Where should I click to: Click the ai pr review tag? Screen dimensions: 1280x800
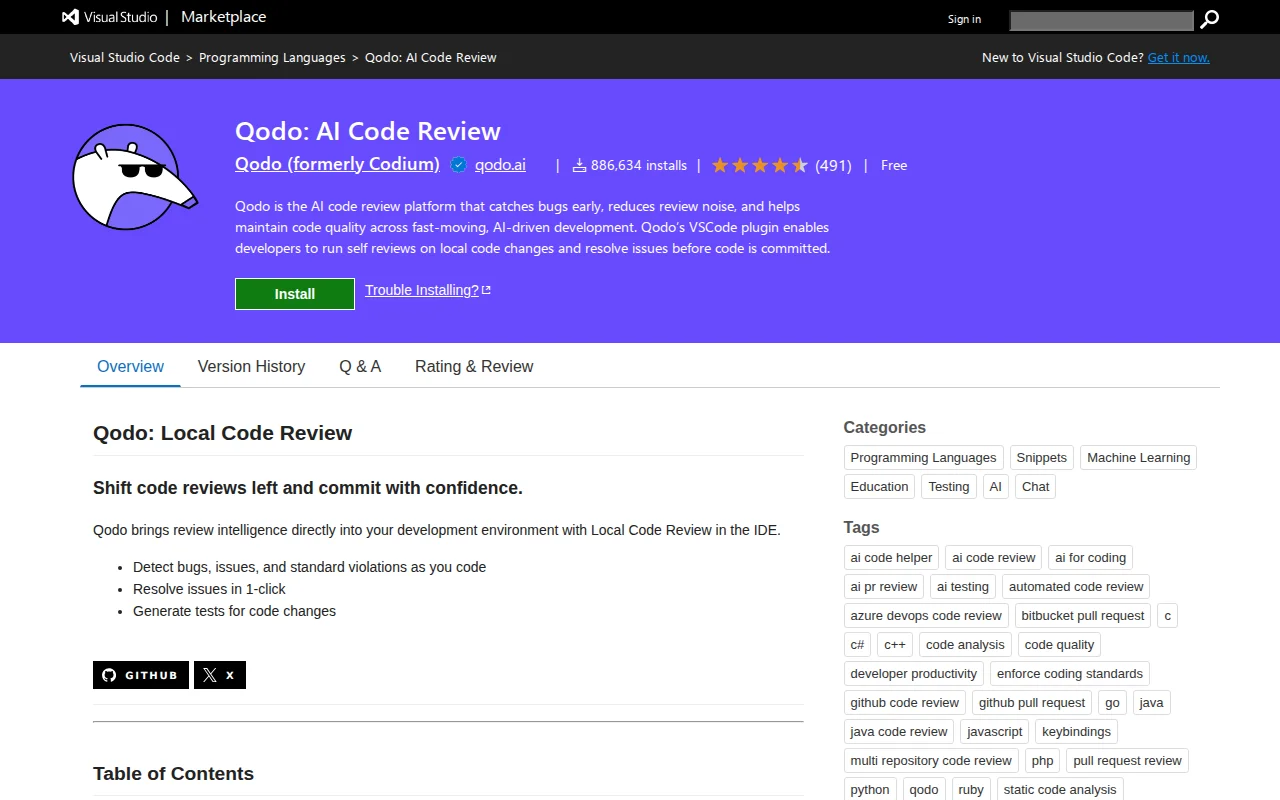click(884, 587)
